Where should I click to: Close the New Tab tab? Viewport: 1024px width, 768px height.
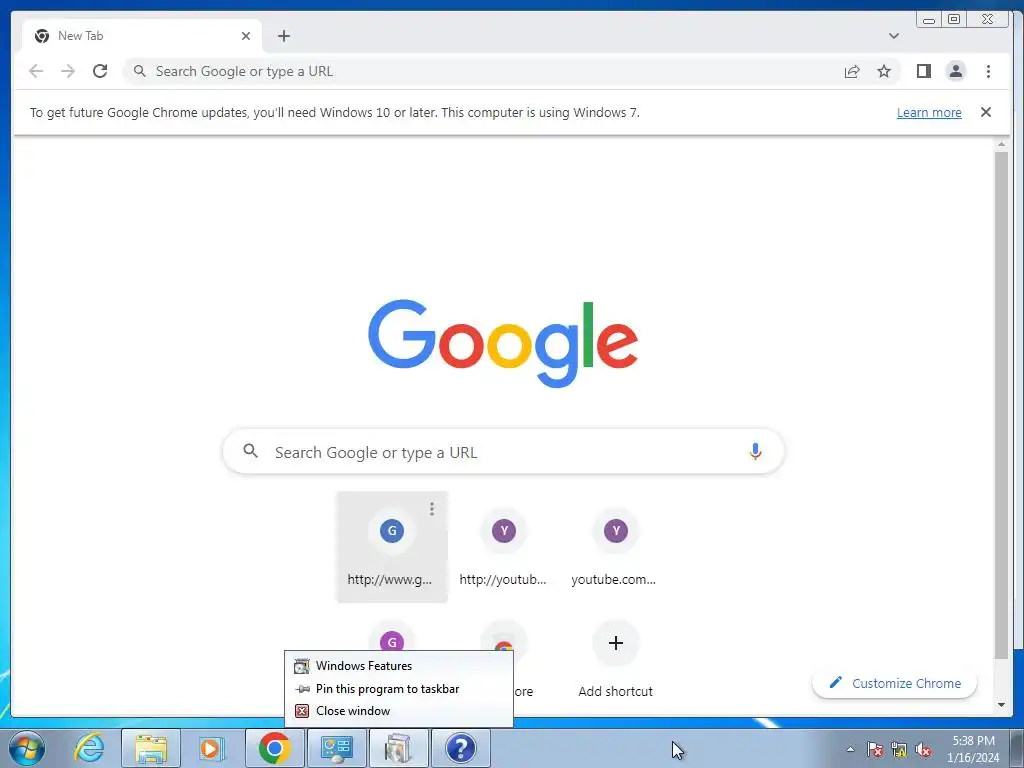click(x=246, y=36)
